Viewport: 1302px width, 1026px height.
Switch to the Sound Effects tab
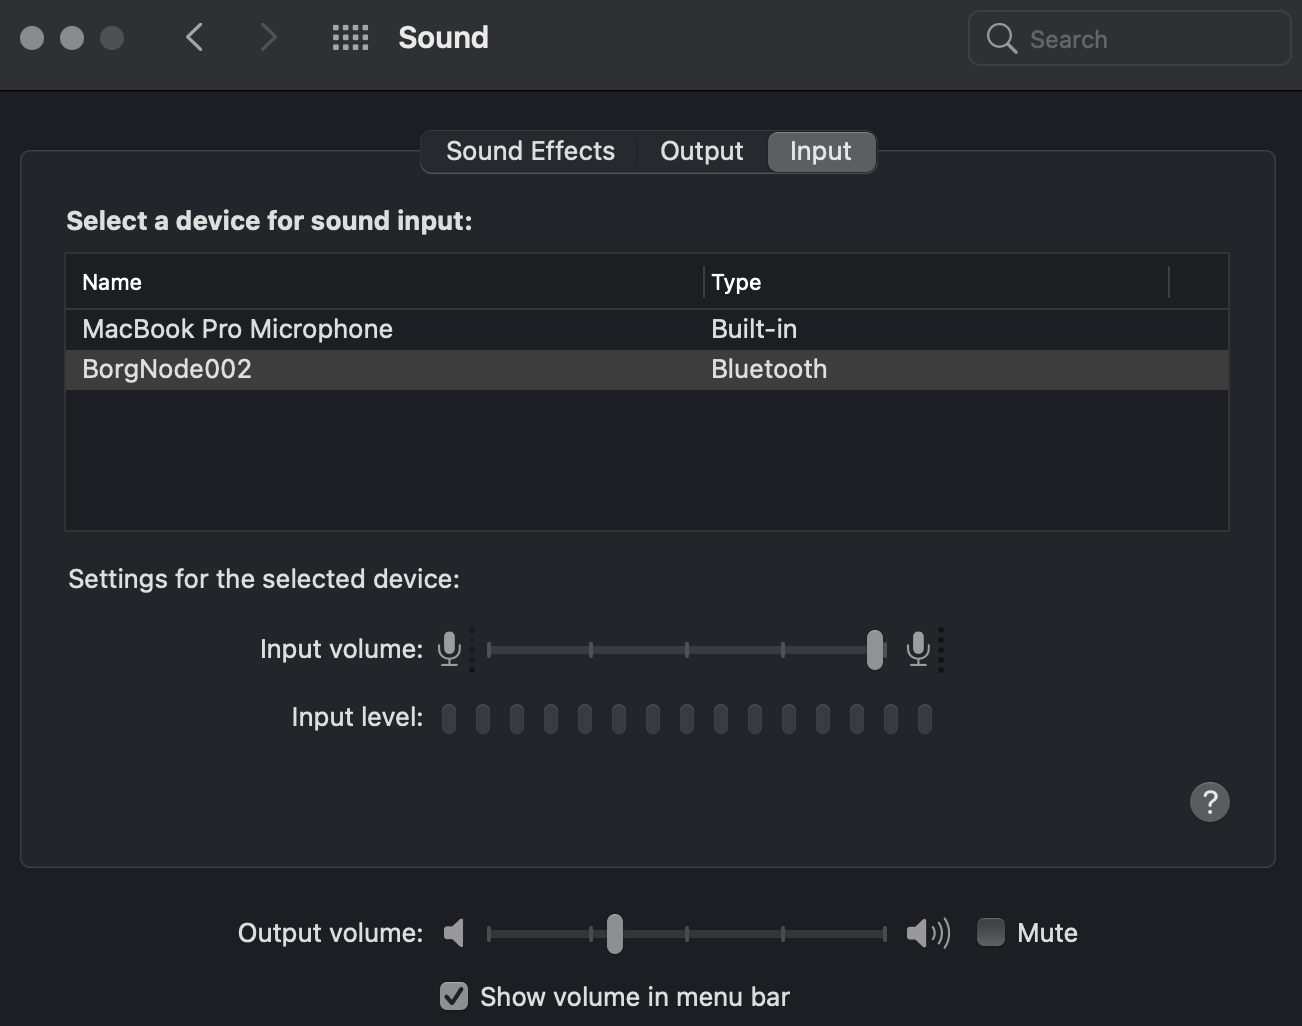click(x=530, y=151)
